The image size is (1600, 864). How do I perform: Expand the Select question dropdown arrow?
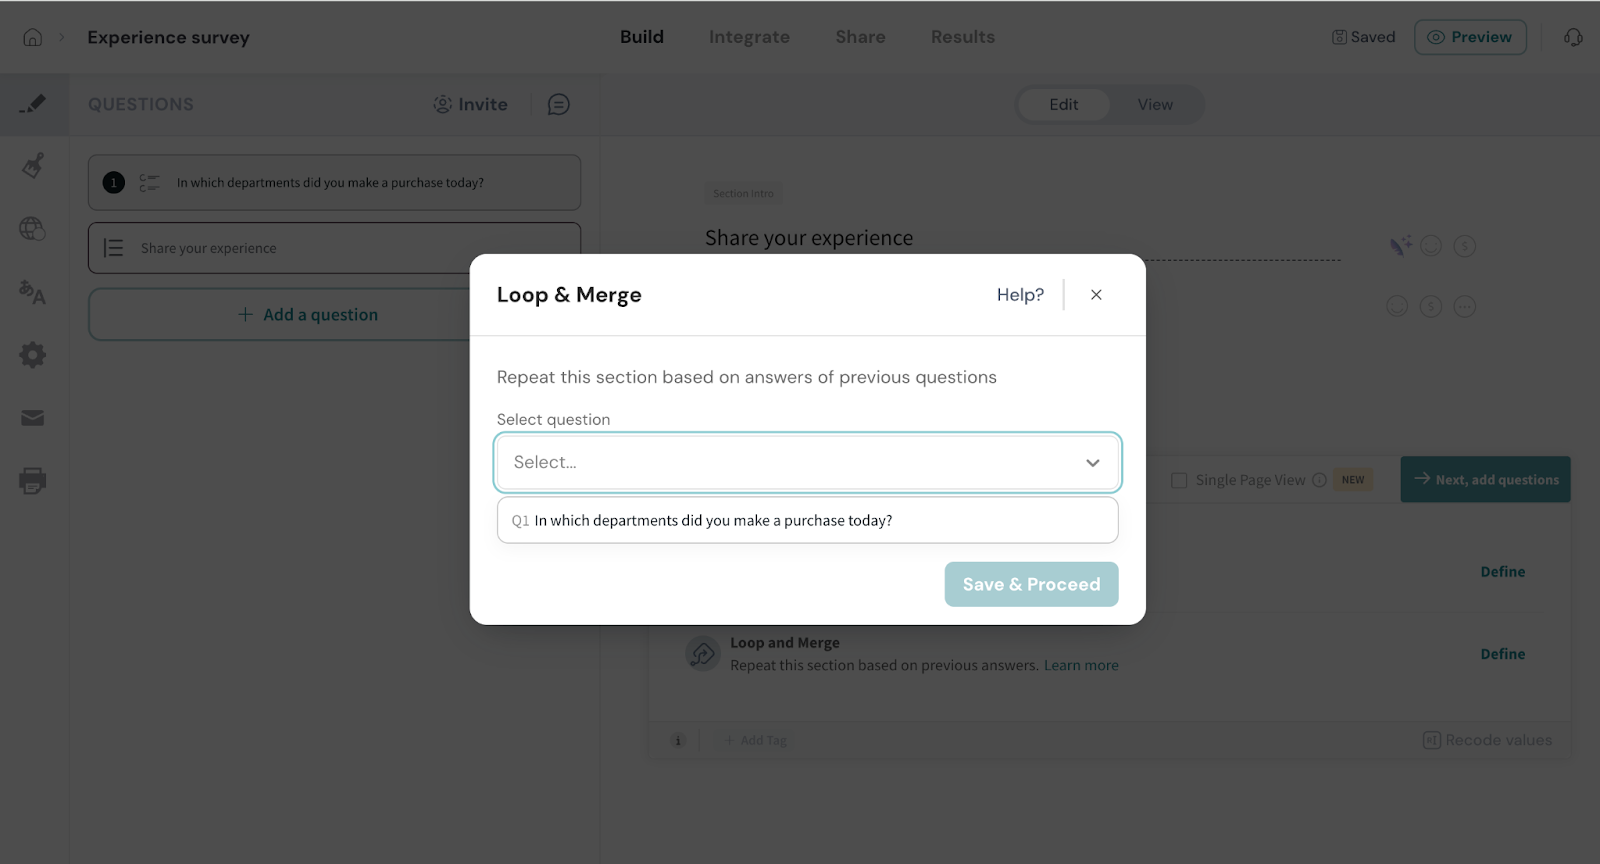1092,463
